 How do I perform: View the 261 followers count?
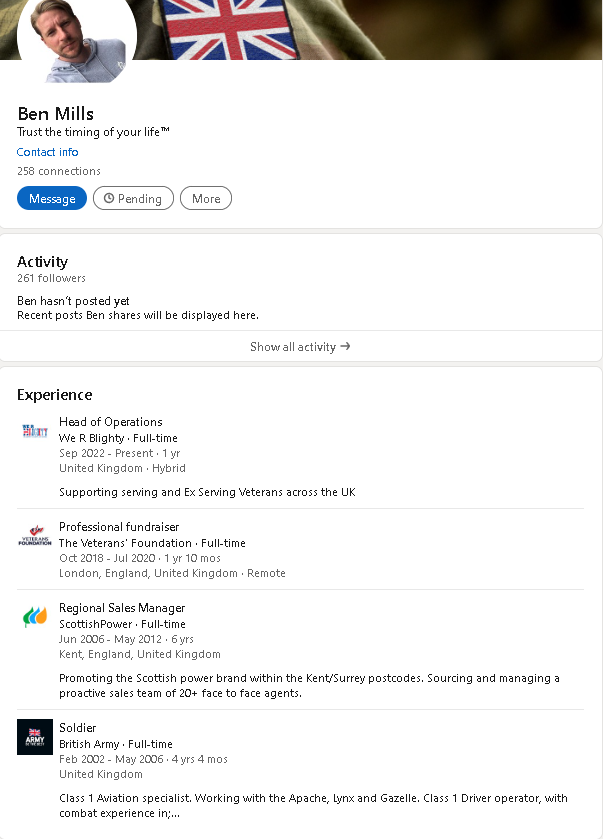click(x=51, y=278)
